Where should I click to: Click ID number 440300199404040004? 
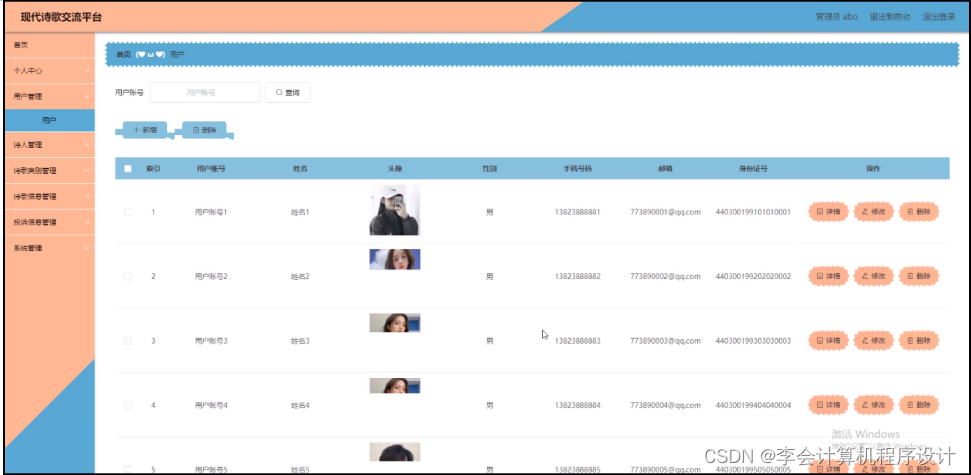tap(753, 405)
